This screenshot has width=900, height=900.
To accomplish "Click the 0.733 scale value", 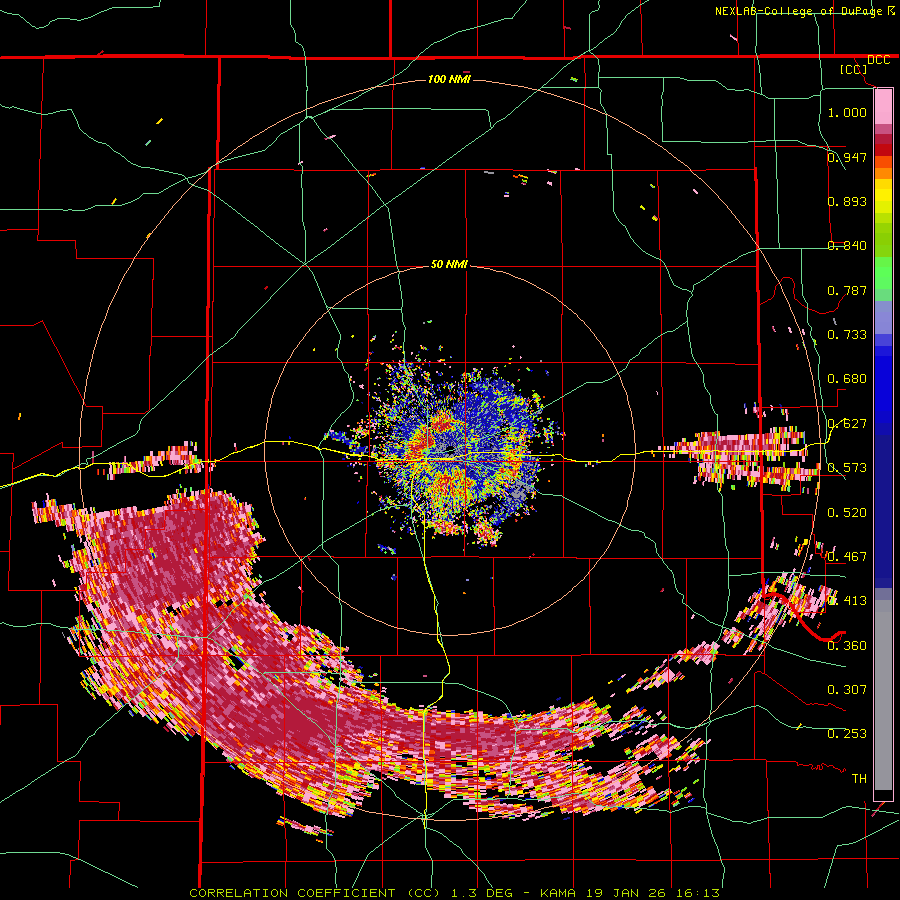I will click(847, 335).
